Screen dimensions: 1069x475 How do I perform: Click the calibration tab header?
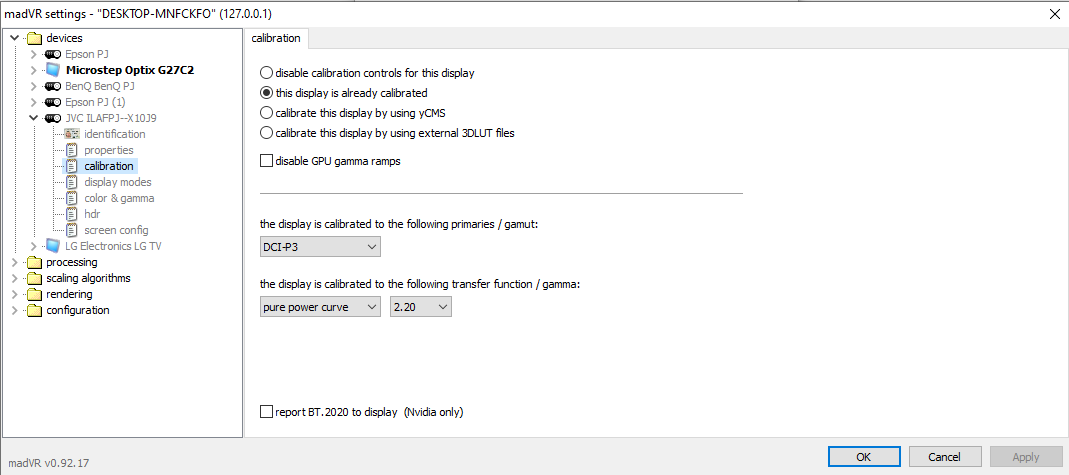[x=276, y=38]
